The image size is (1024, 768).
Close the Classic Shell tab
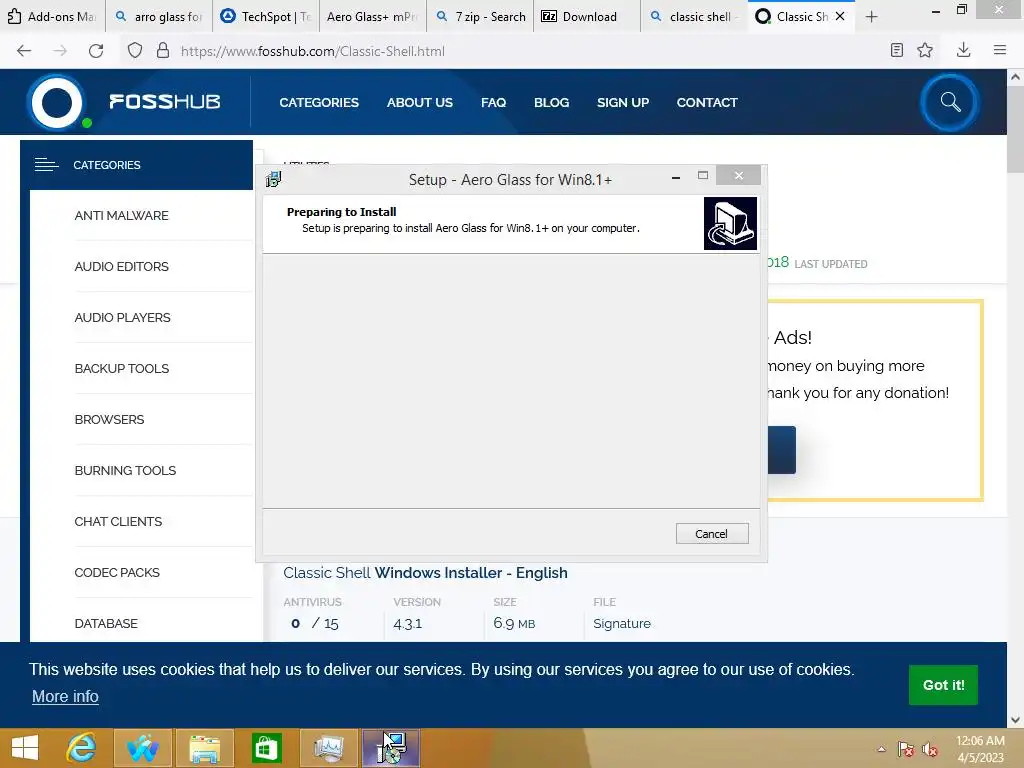click(840, 16)
